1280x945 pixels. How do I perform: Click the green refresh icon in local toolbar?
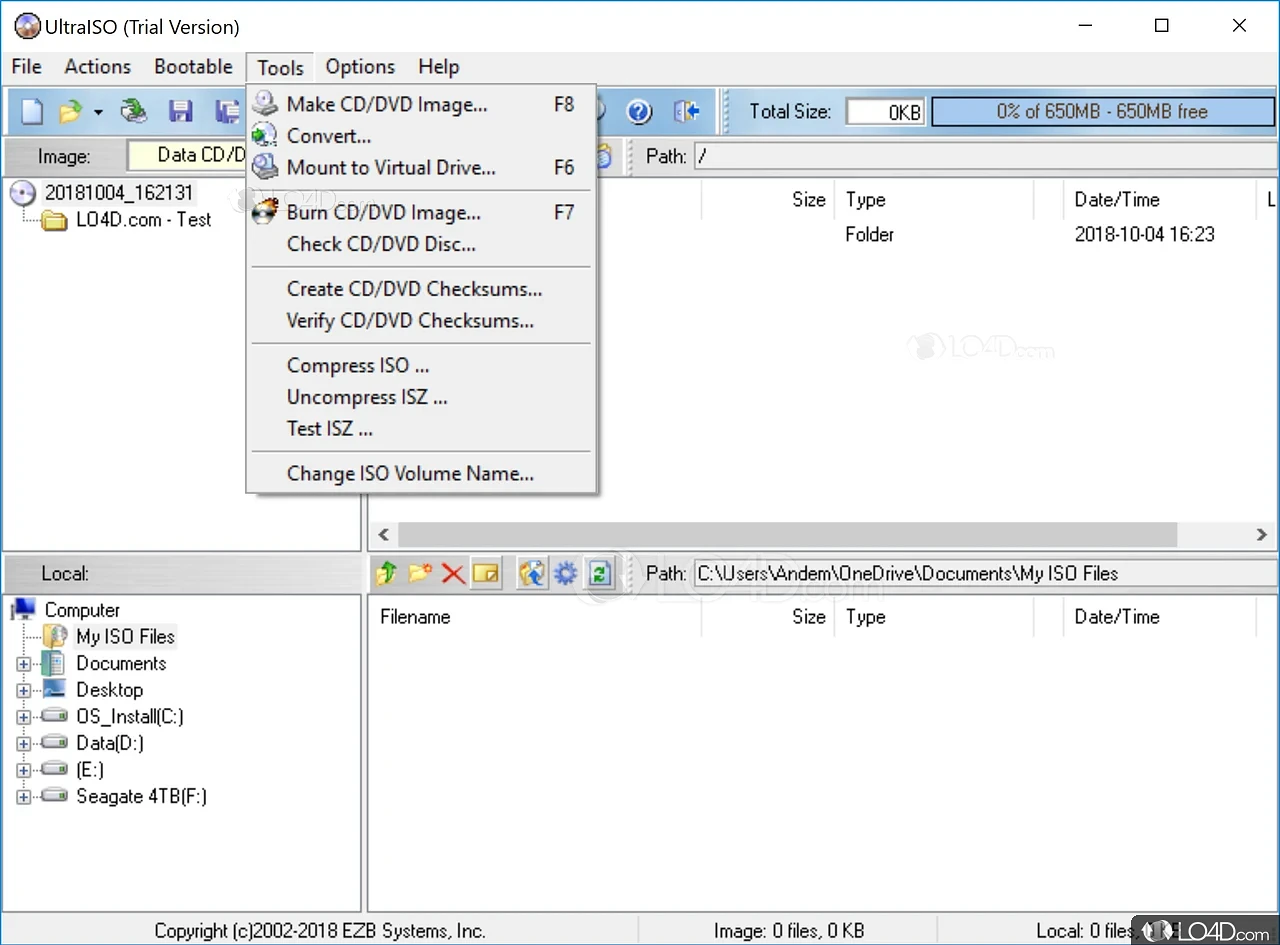pyautogui.click(x=599, y=573)
